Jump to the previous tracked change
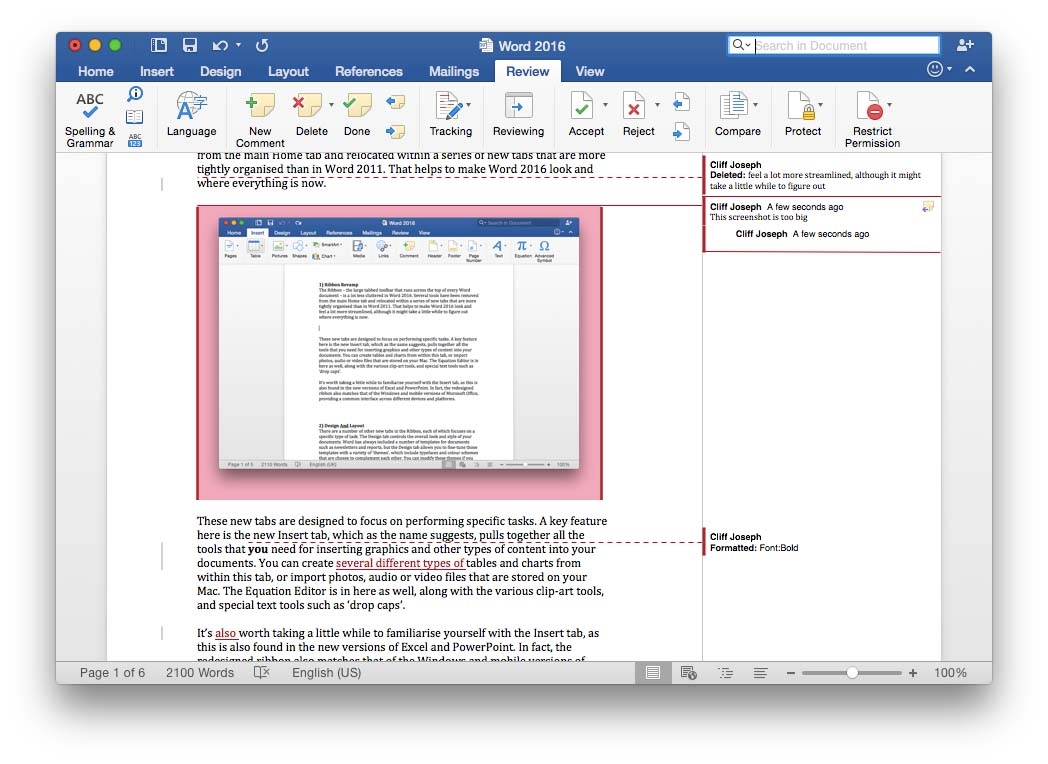The height and width of the screenshot is (764, 1048). point(681,102)
